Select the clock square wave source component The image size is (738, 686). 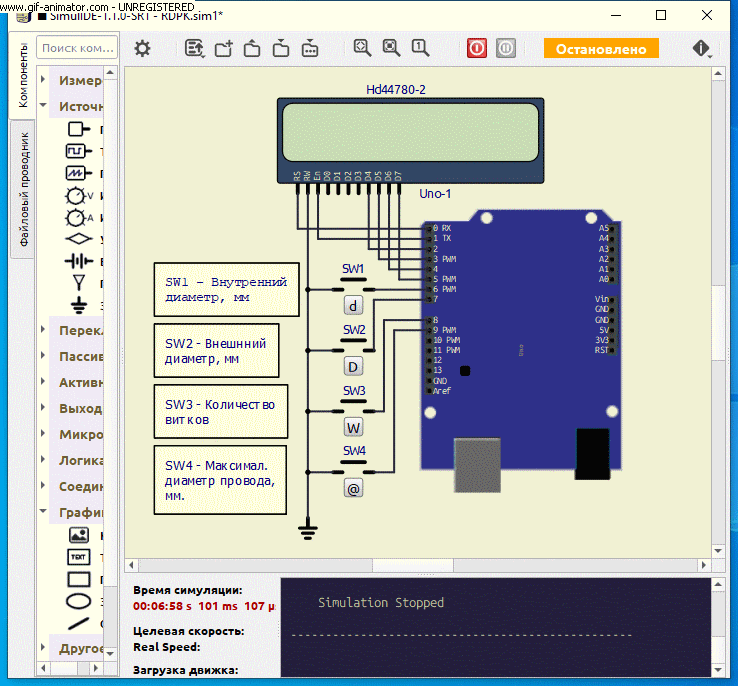pos(79,151)
